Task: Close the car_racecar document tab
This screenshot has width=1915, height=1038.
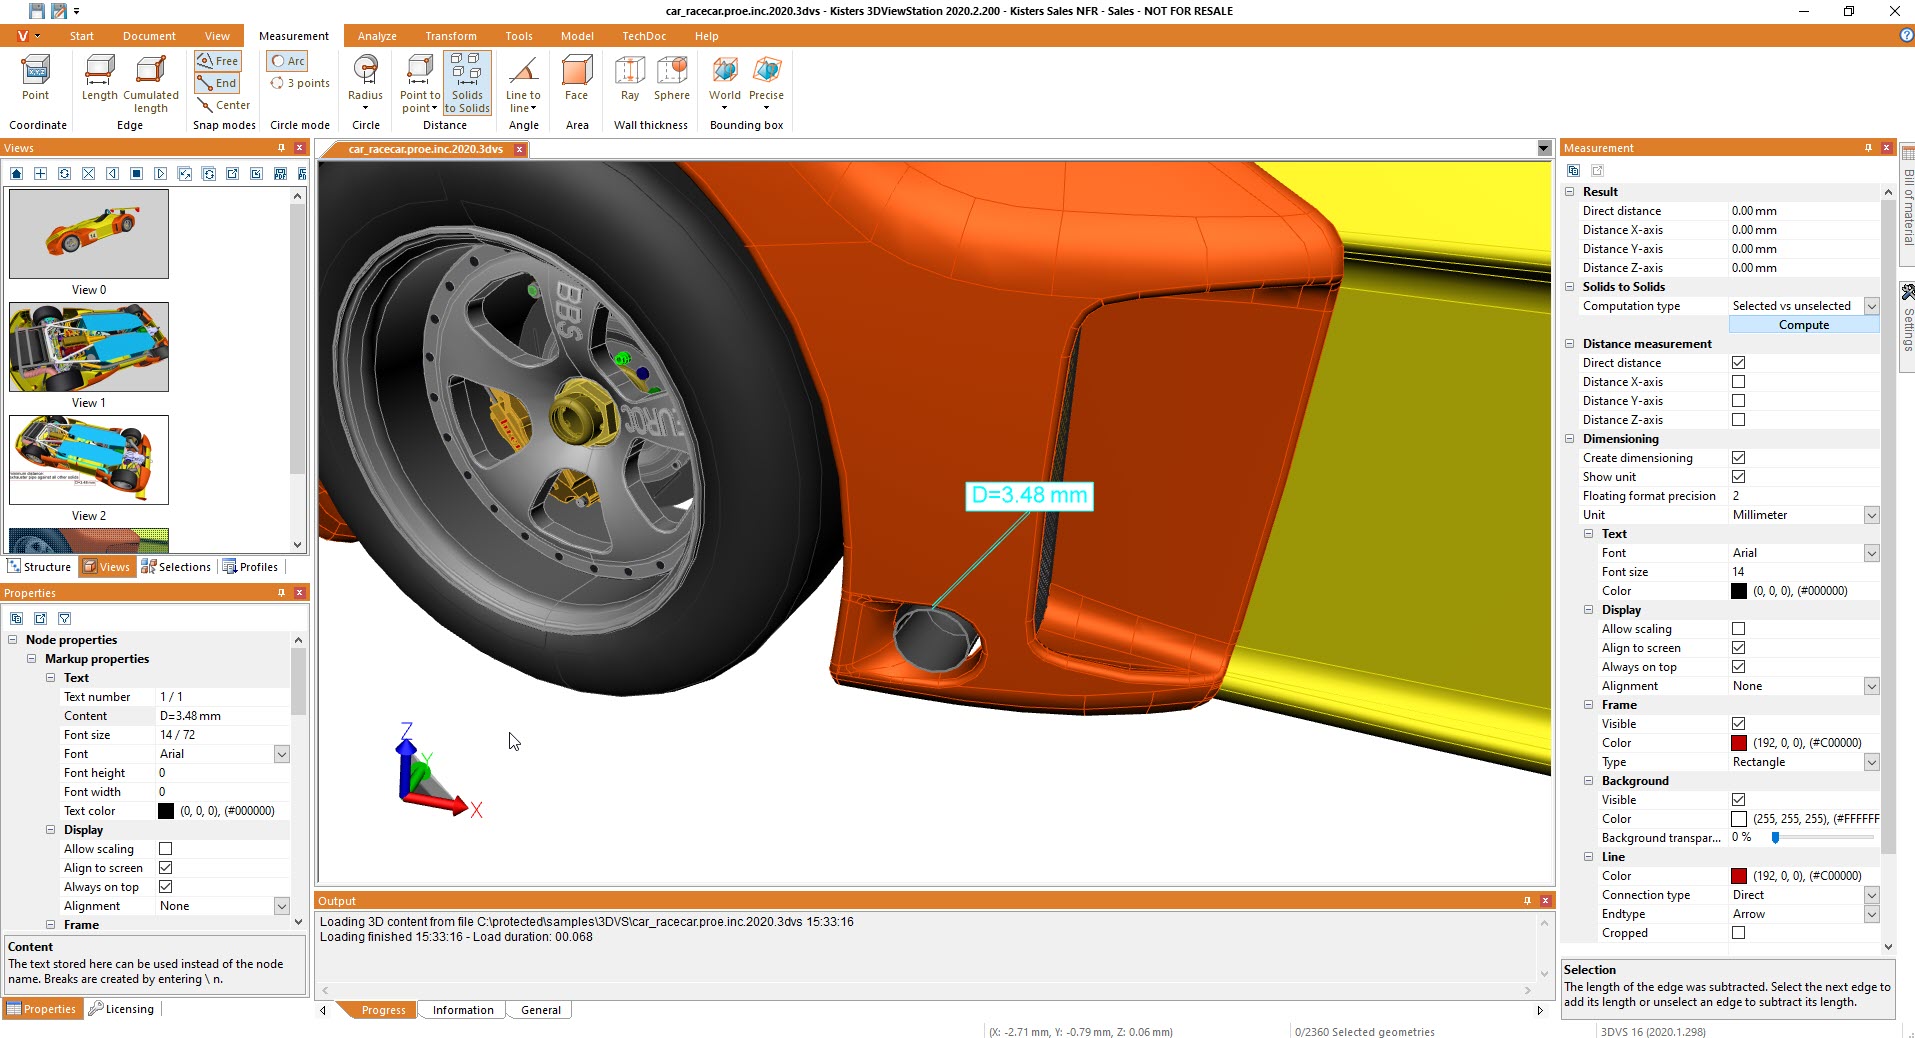Action: (519, 149)
